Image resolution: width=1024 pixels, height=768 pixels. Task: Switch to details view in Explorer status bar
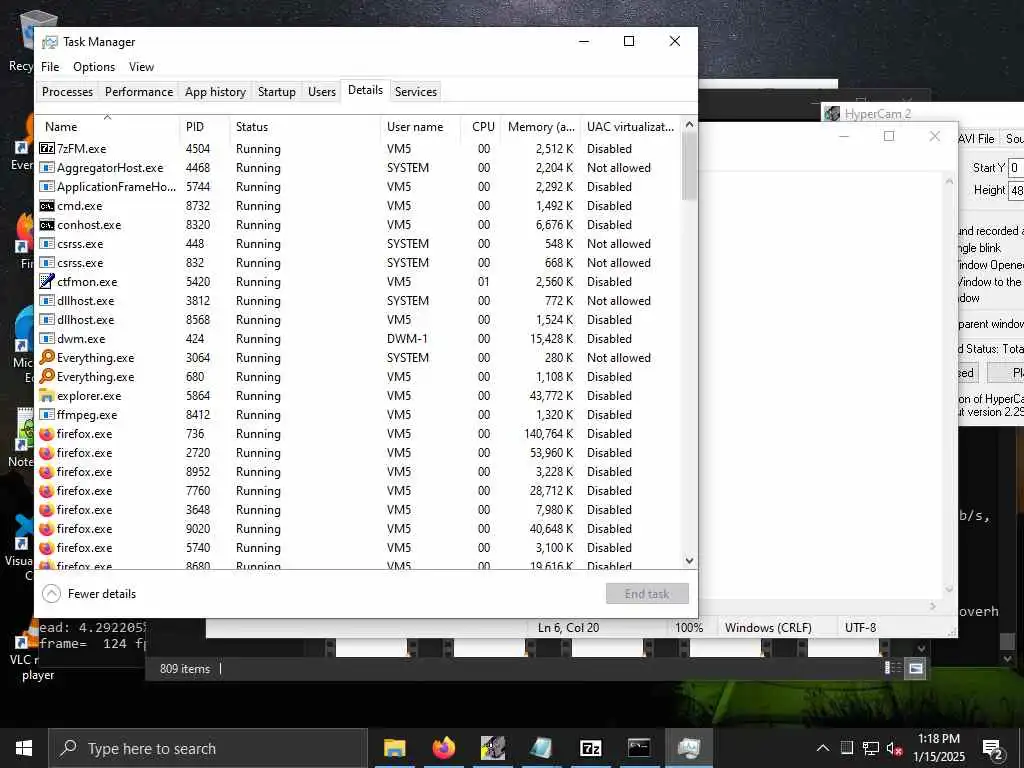[892, 668]
